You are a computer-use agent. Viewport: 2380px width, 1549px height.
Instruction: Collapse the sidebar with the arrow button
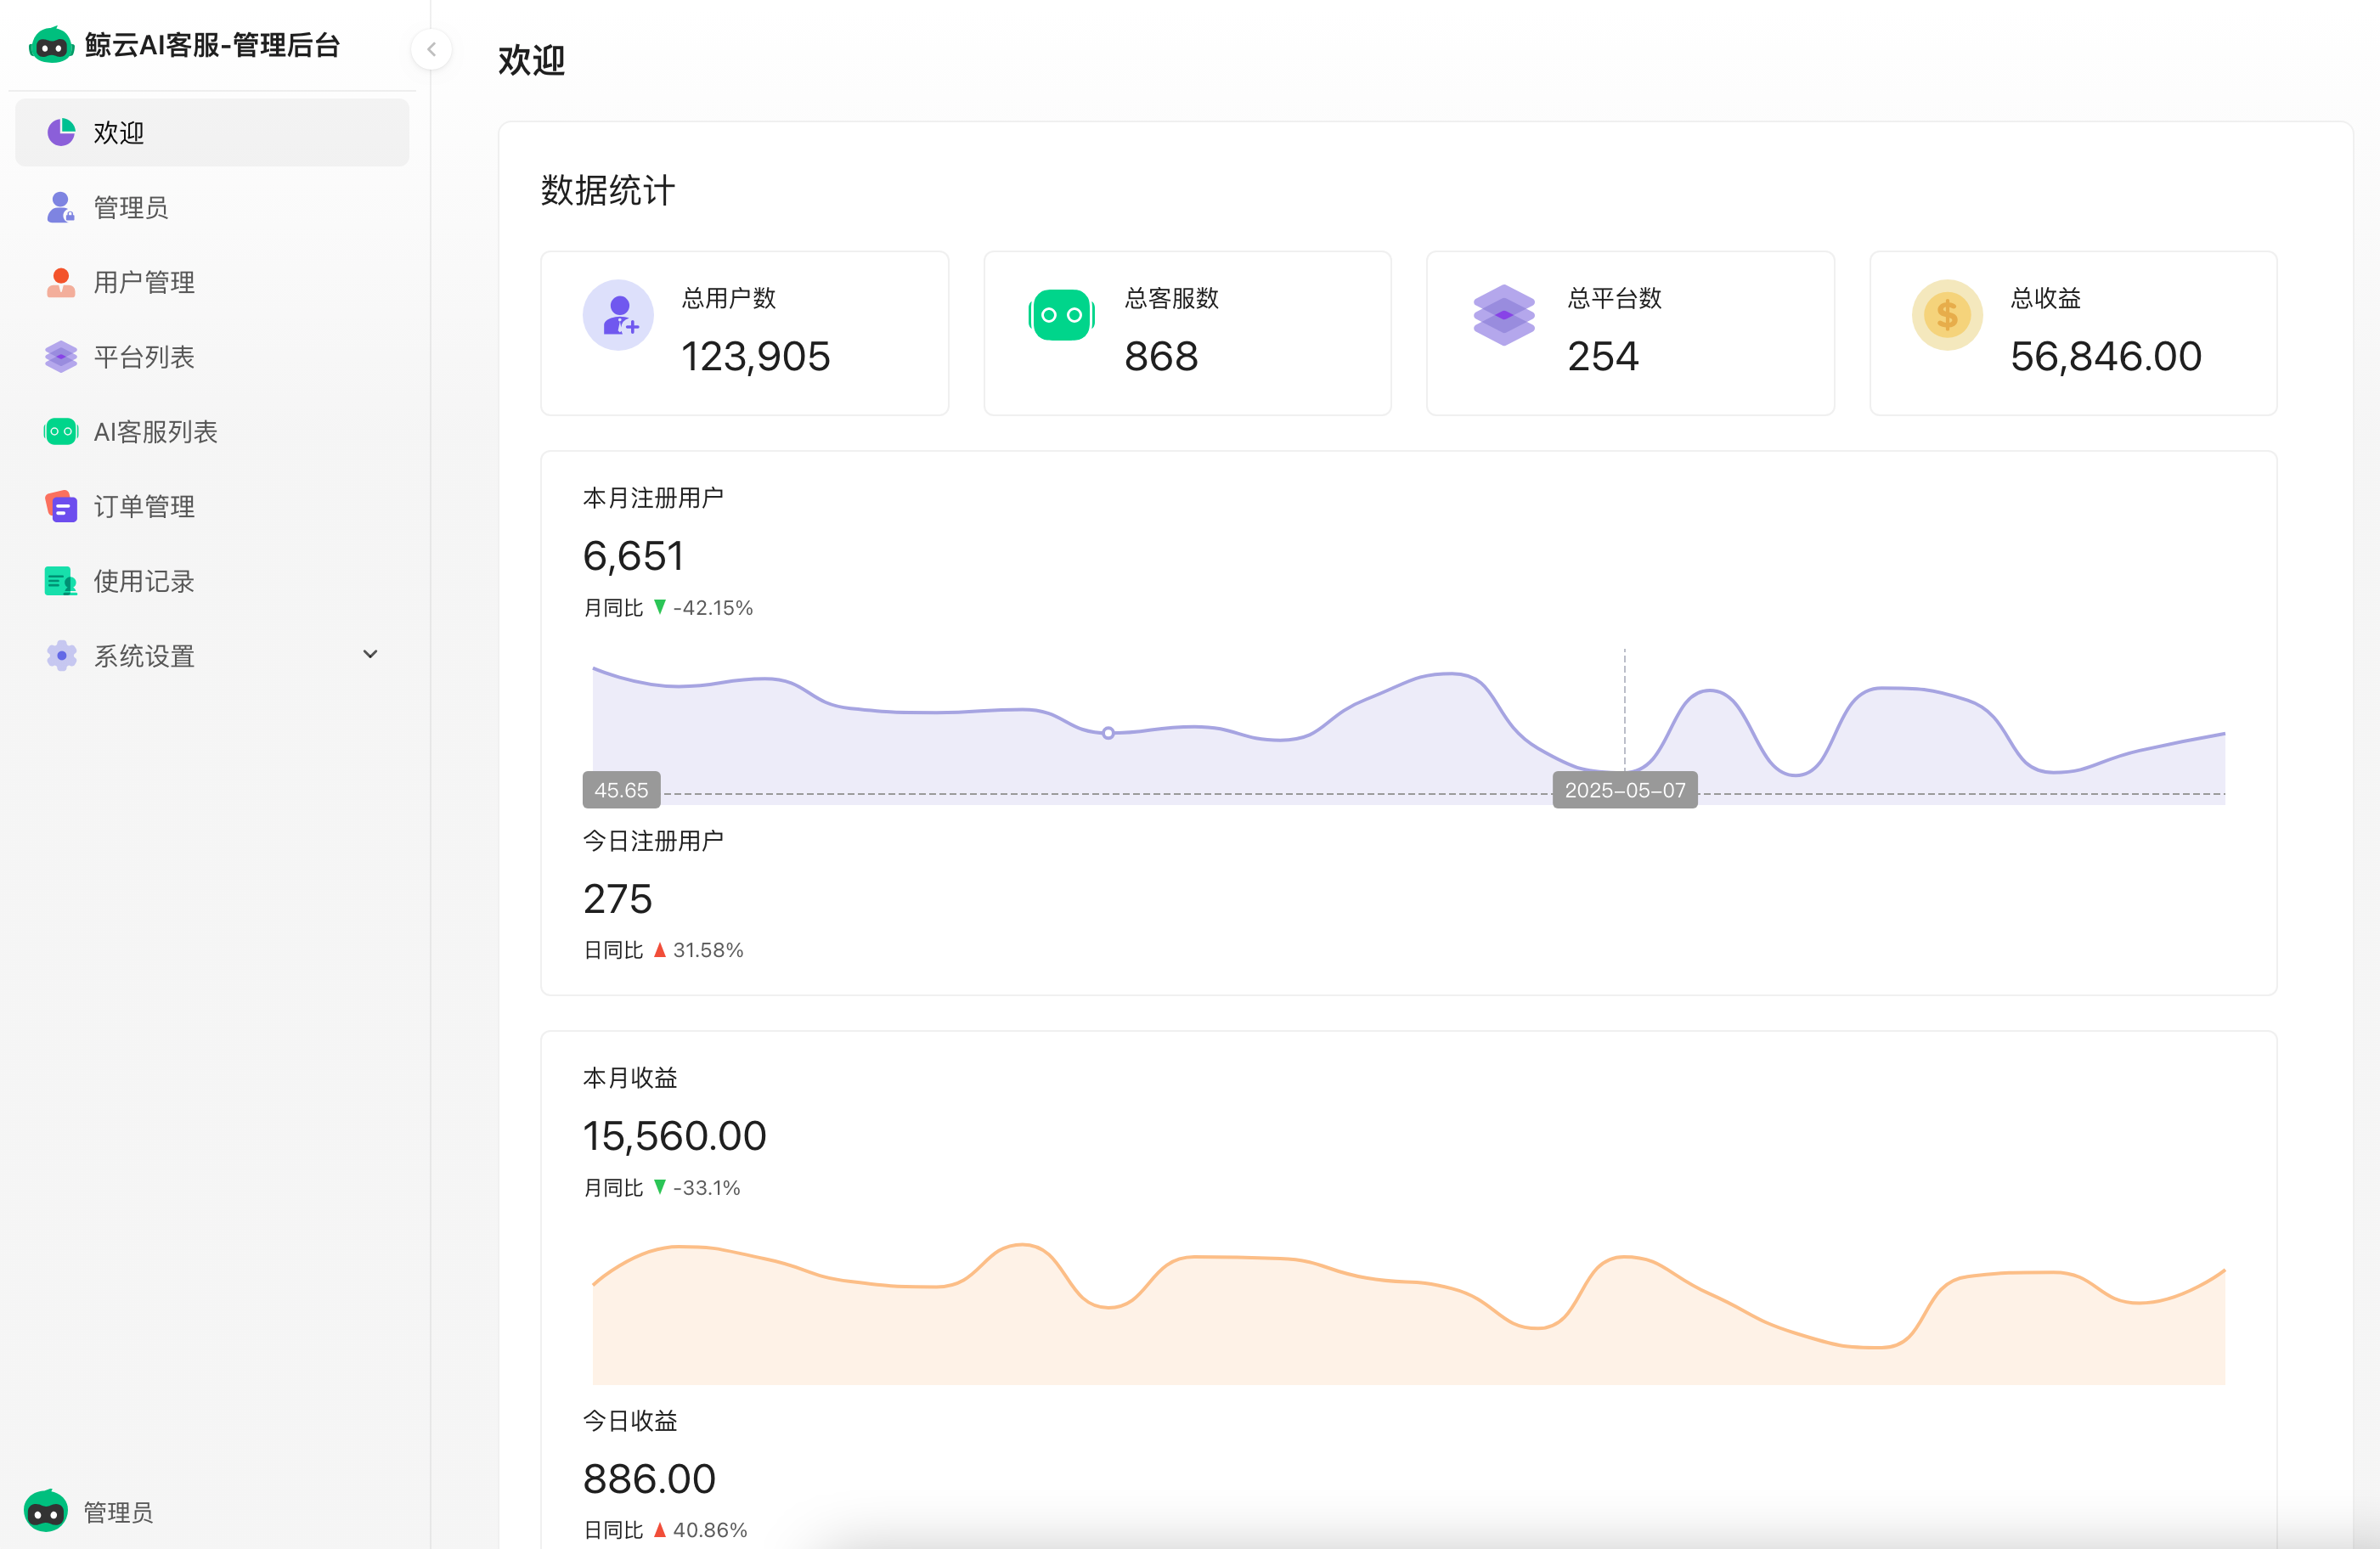[x=431, y=49]
